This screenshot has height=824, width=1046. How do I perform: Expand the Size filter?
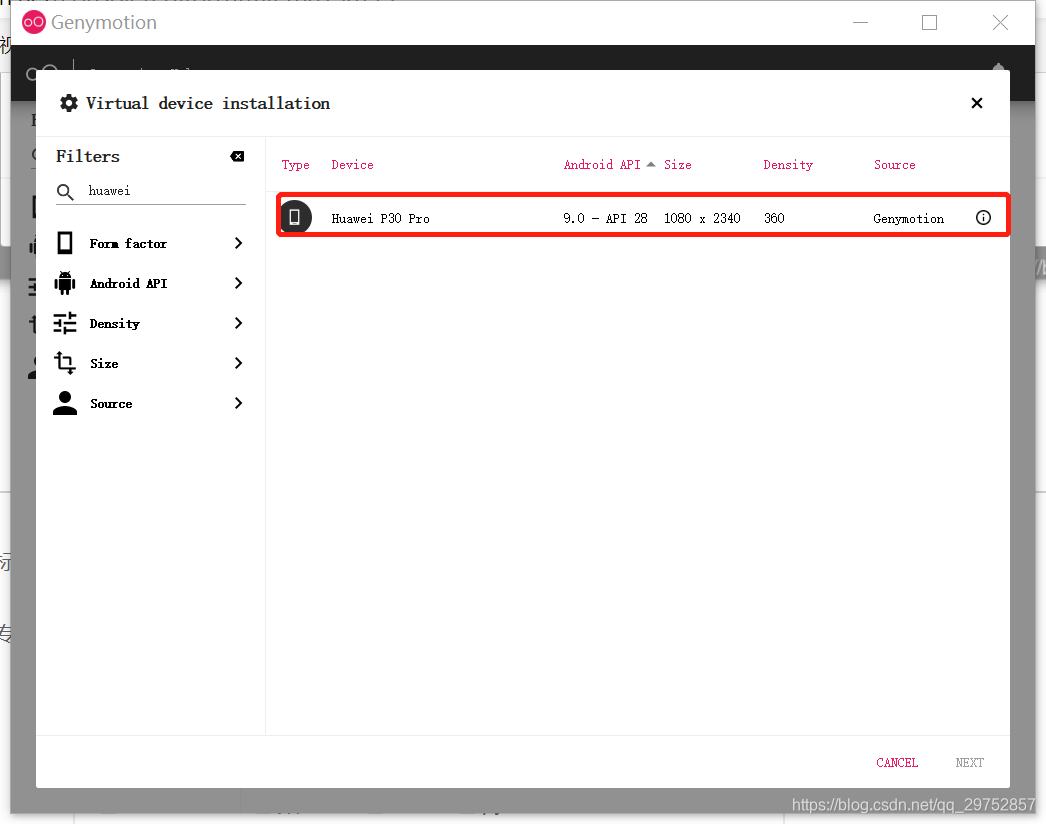click(149, 364)
